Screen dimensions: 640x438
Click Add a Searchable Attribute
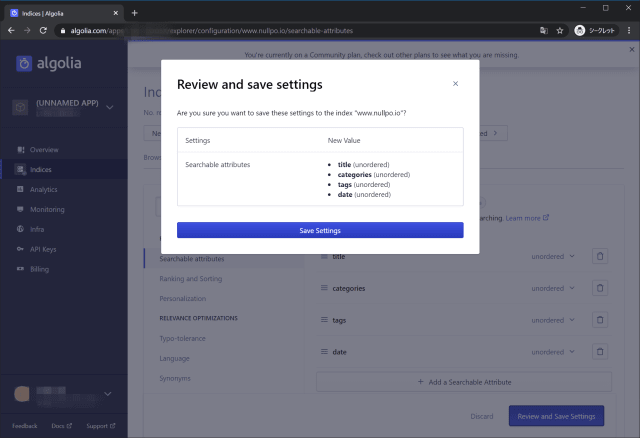[464, 382]
